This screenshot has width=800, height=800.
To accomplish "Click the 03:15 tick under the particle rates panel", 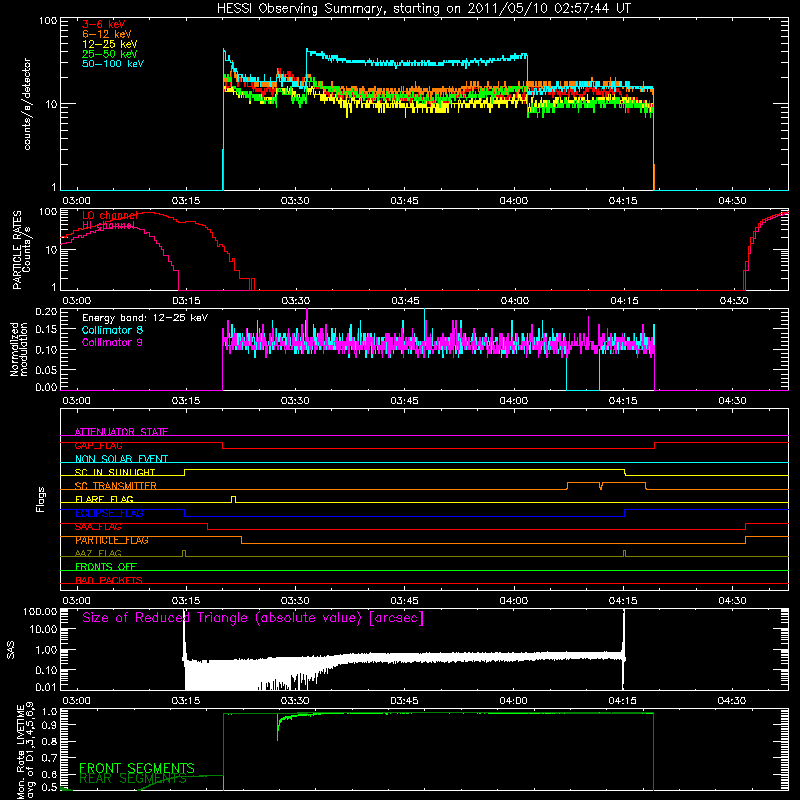I will point(186,301).
